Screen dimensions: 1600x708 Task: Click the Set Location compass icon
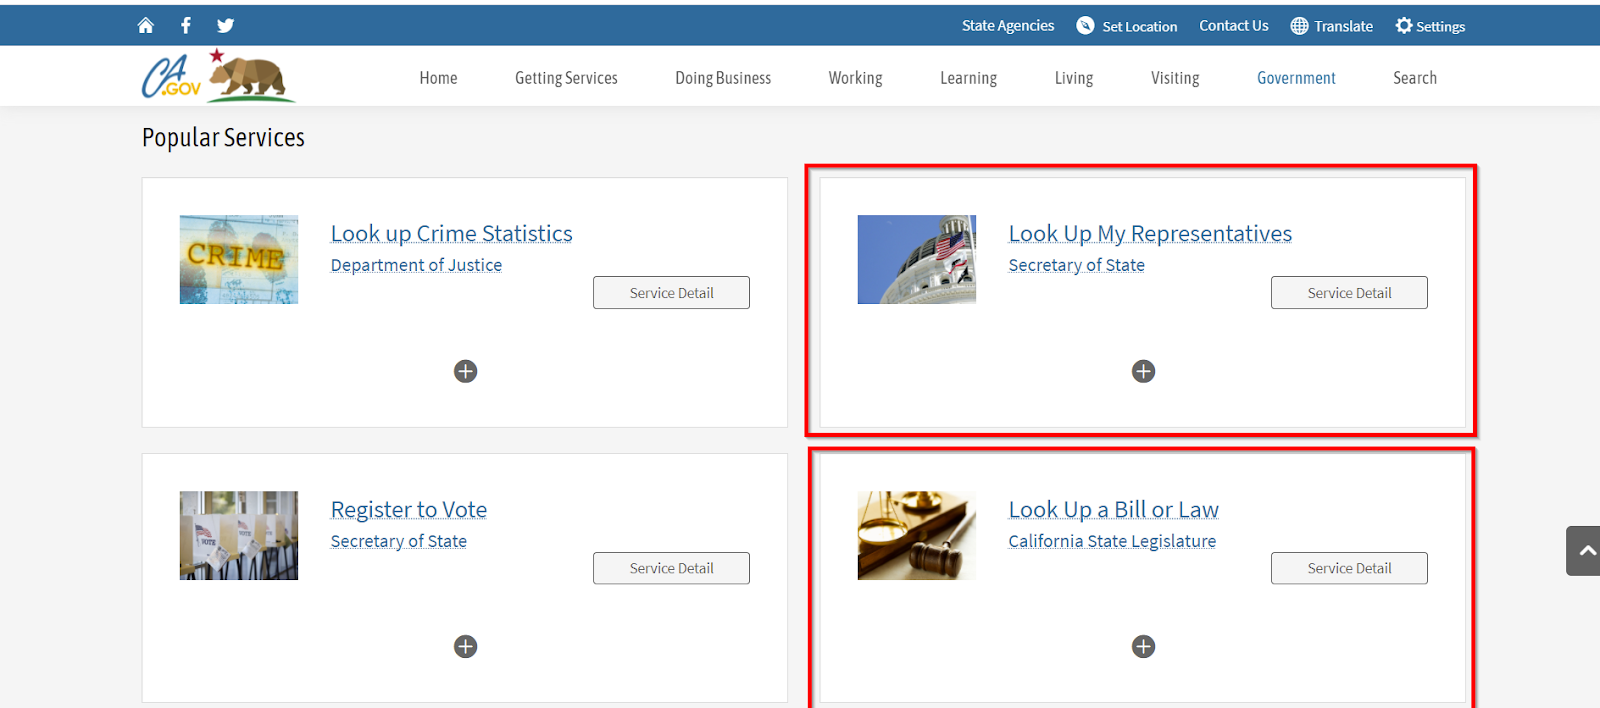1085,26
